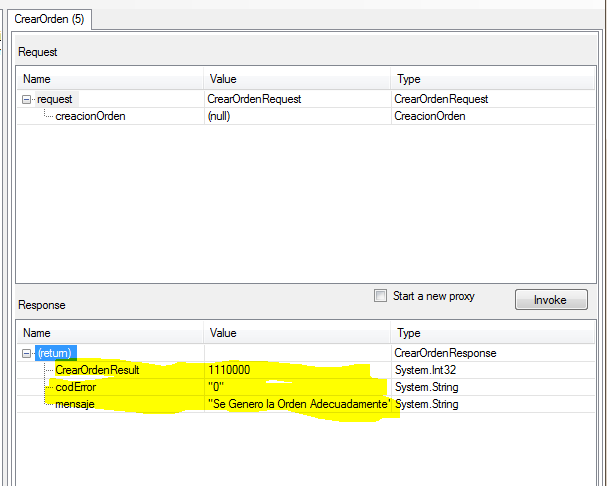Click the Request grid Value column header

297,79
